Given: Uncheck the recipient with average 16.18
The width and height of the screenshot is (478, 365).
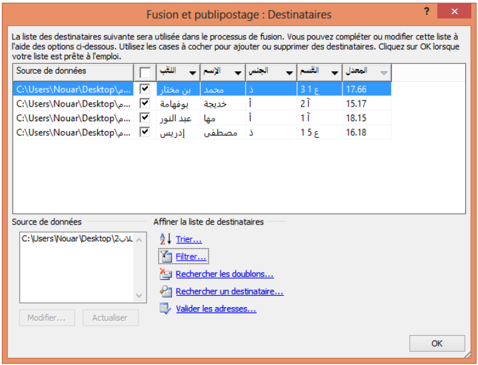Looking at the screenshot, I should coord(145,132).
